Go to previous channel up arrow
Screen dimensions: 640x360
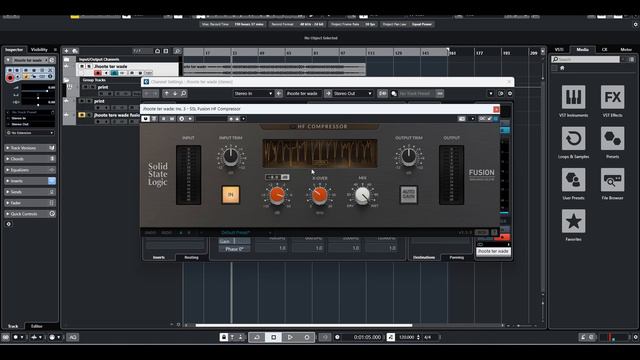[167, 93]
